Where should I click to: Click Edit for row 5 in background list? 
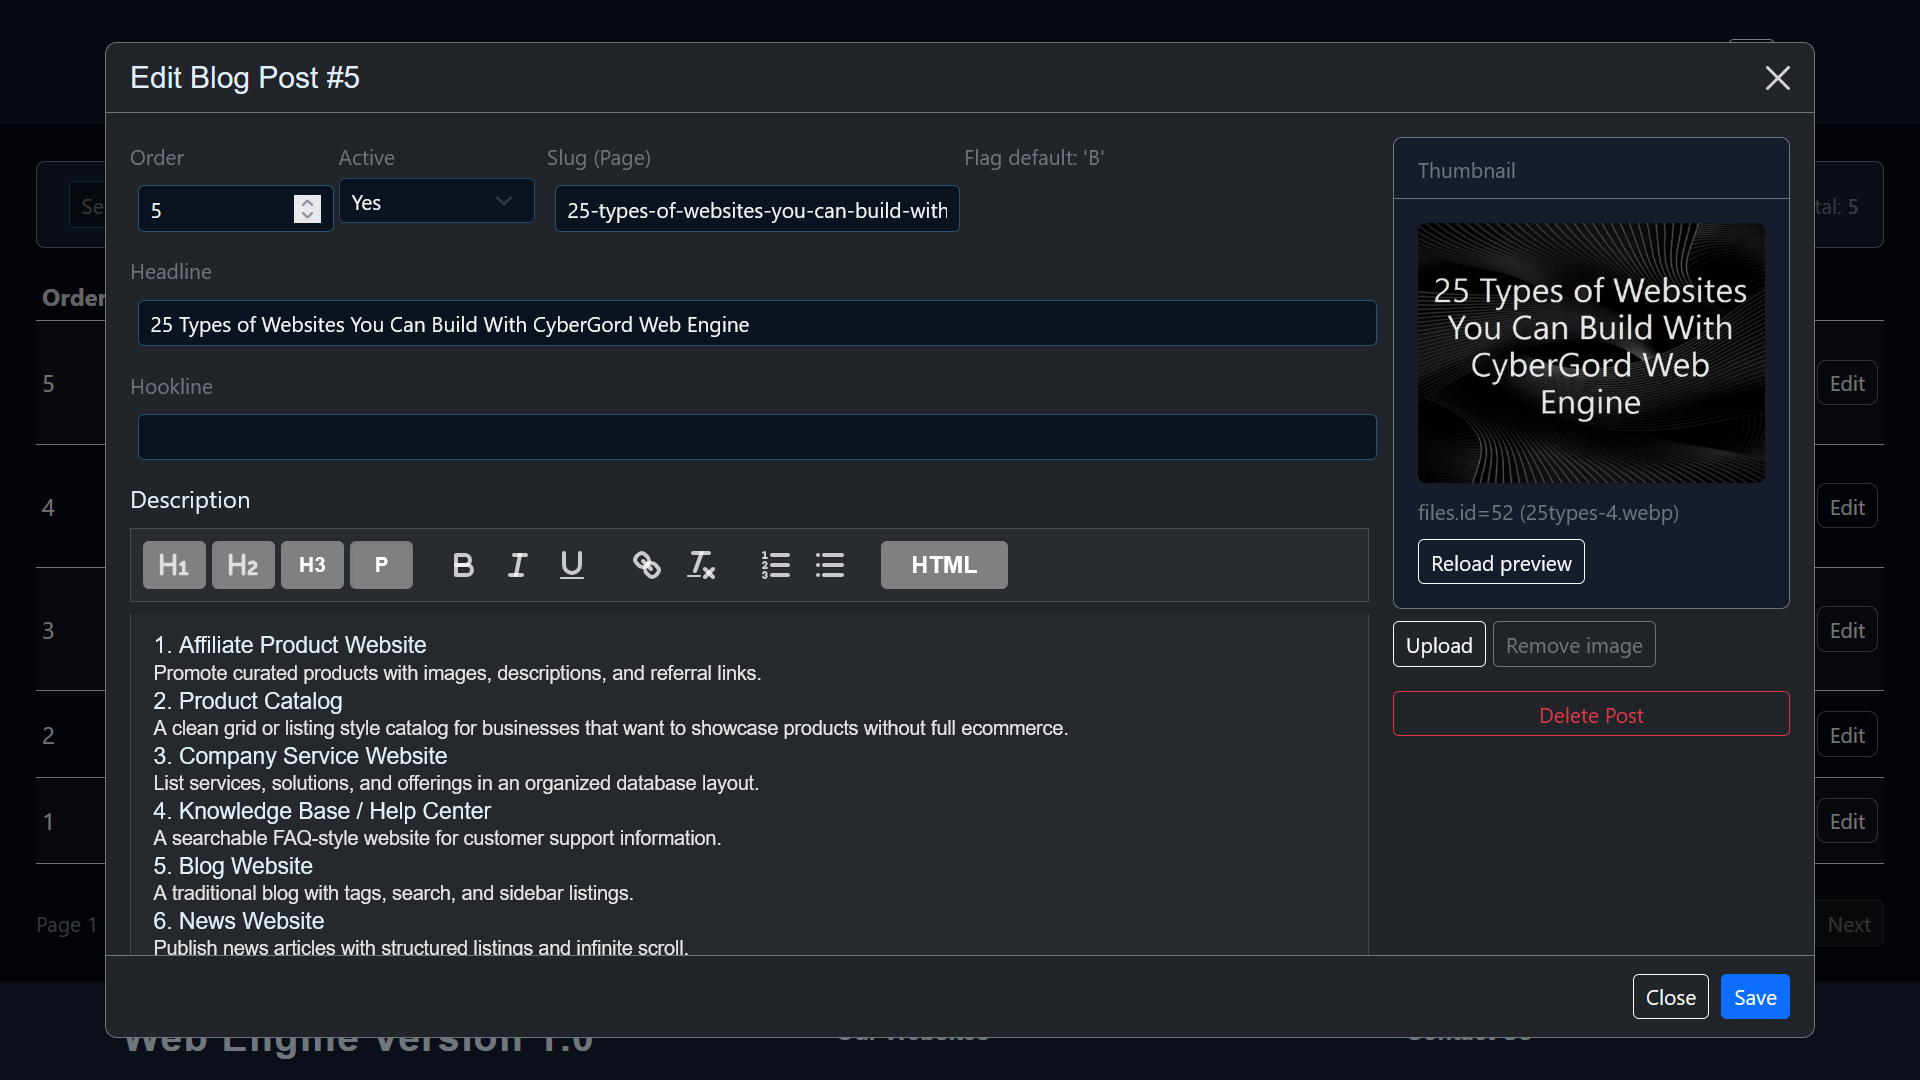point(1847,383)
